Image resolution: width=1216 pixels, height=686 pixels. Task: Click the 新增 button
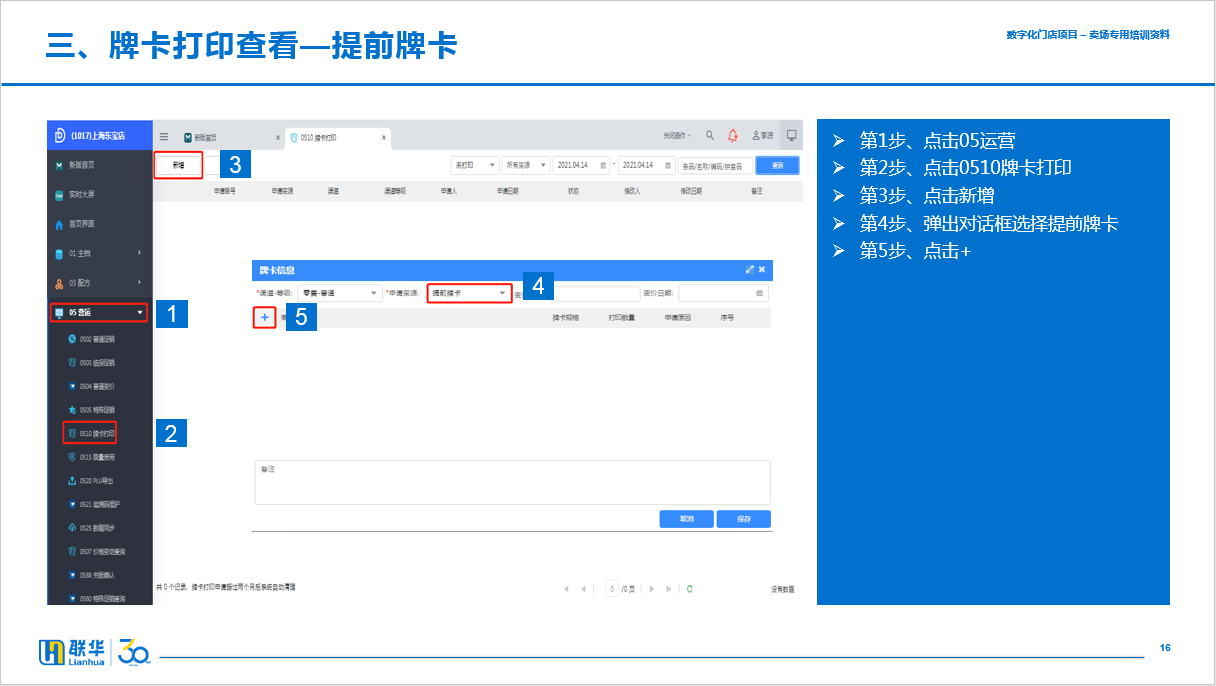(179, 165)
